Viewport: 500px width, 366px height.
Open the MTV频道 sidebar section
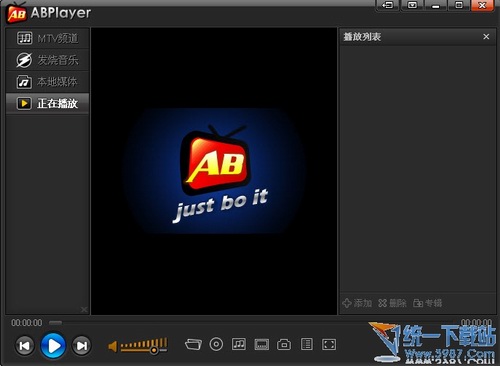(47, 38)
